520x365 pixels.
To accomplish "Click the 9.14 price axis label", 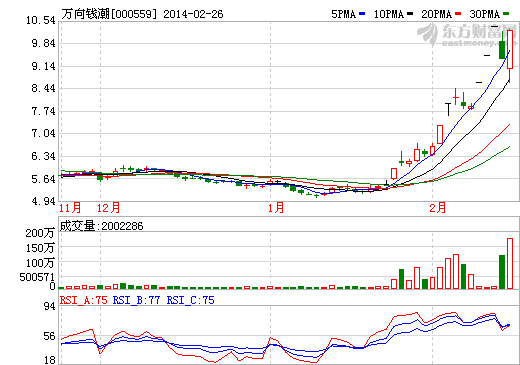I will [43, 66].
